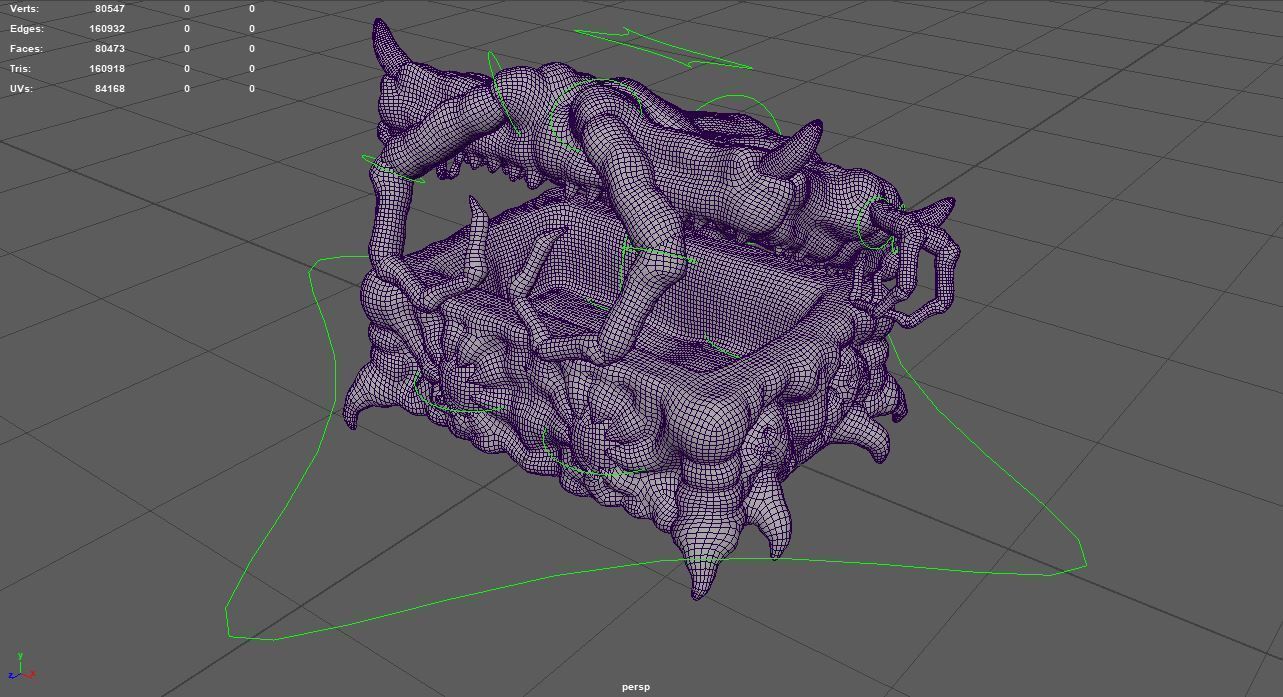Click the UV count value 84168
Screen dimensions: 1283x697
click(x=109, y=89)
